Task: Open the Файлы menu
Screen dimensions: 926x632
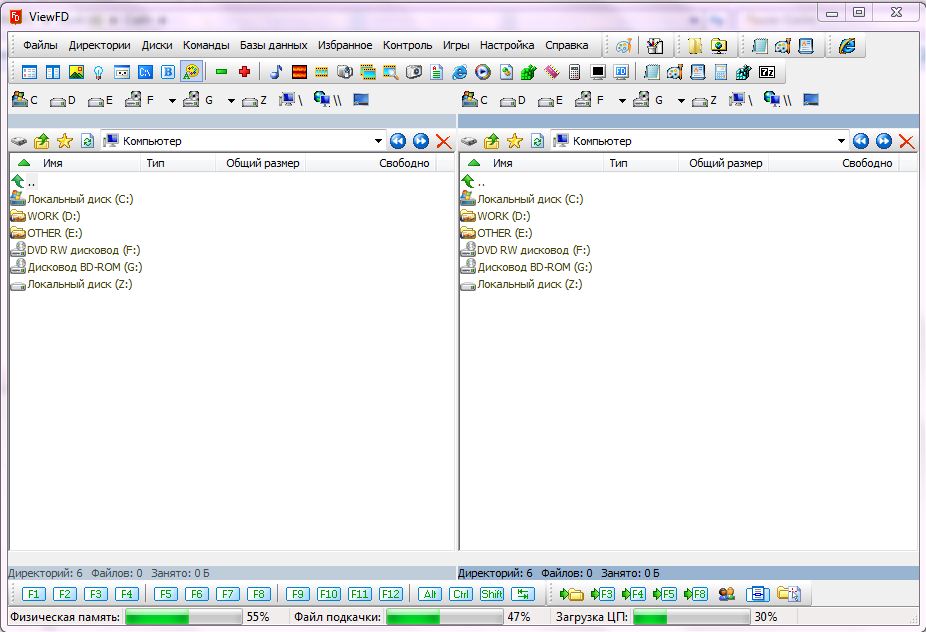Action: pyautogui.click(x=40, y=45)
